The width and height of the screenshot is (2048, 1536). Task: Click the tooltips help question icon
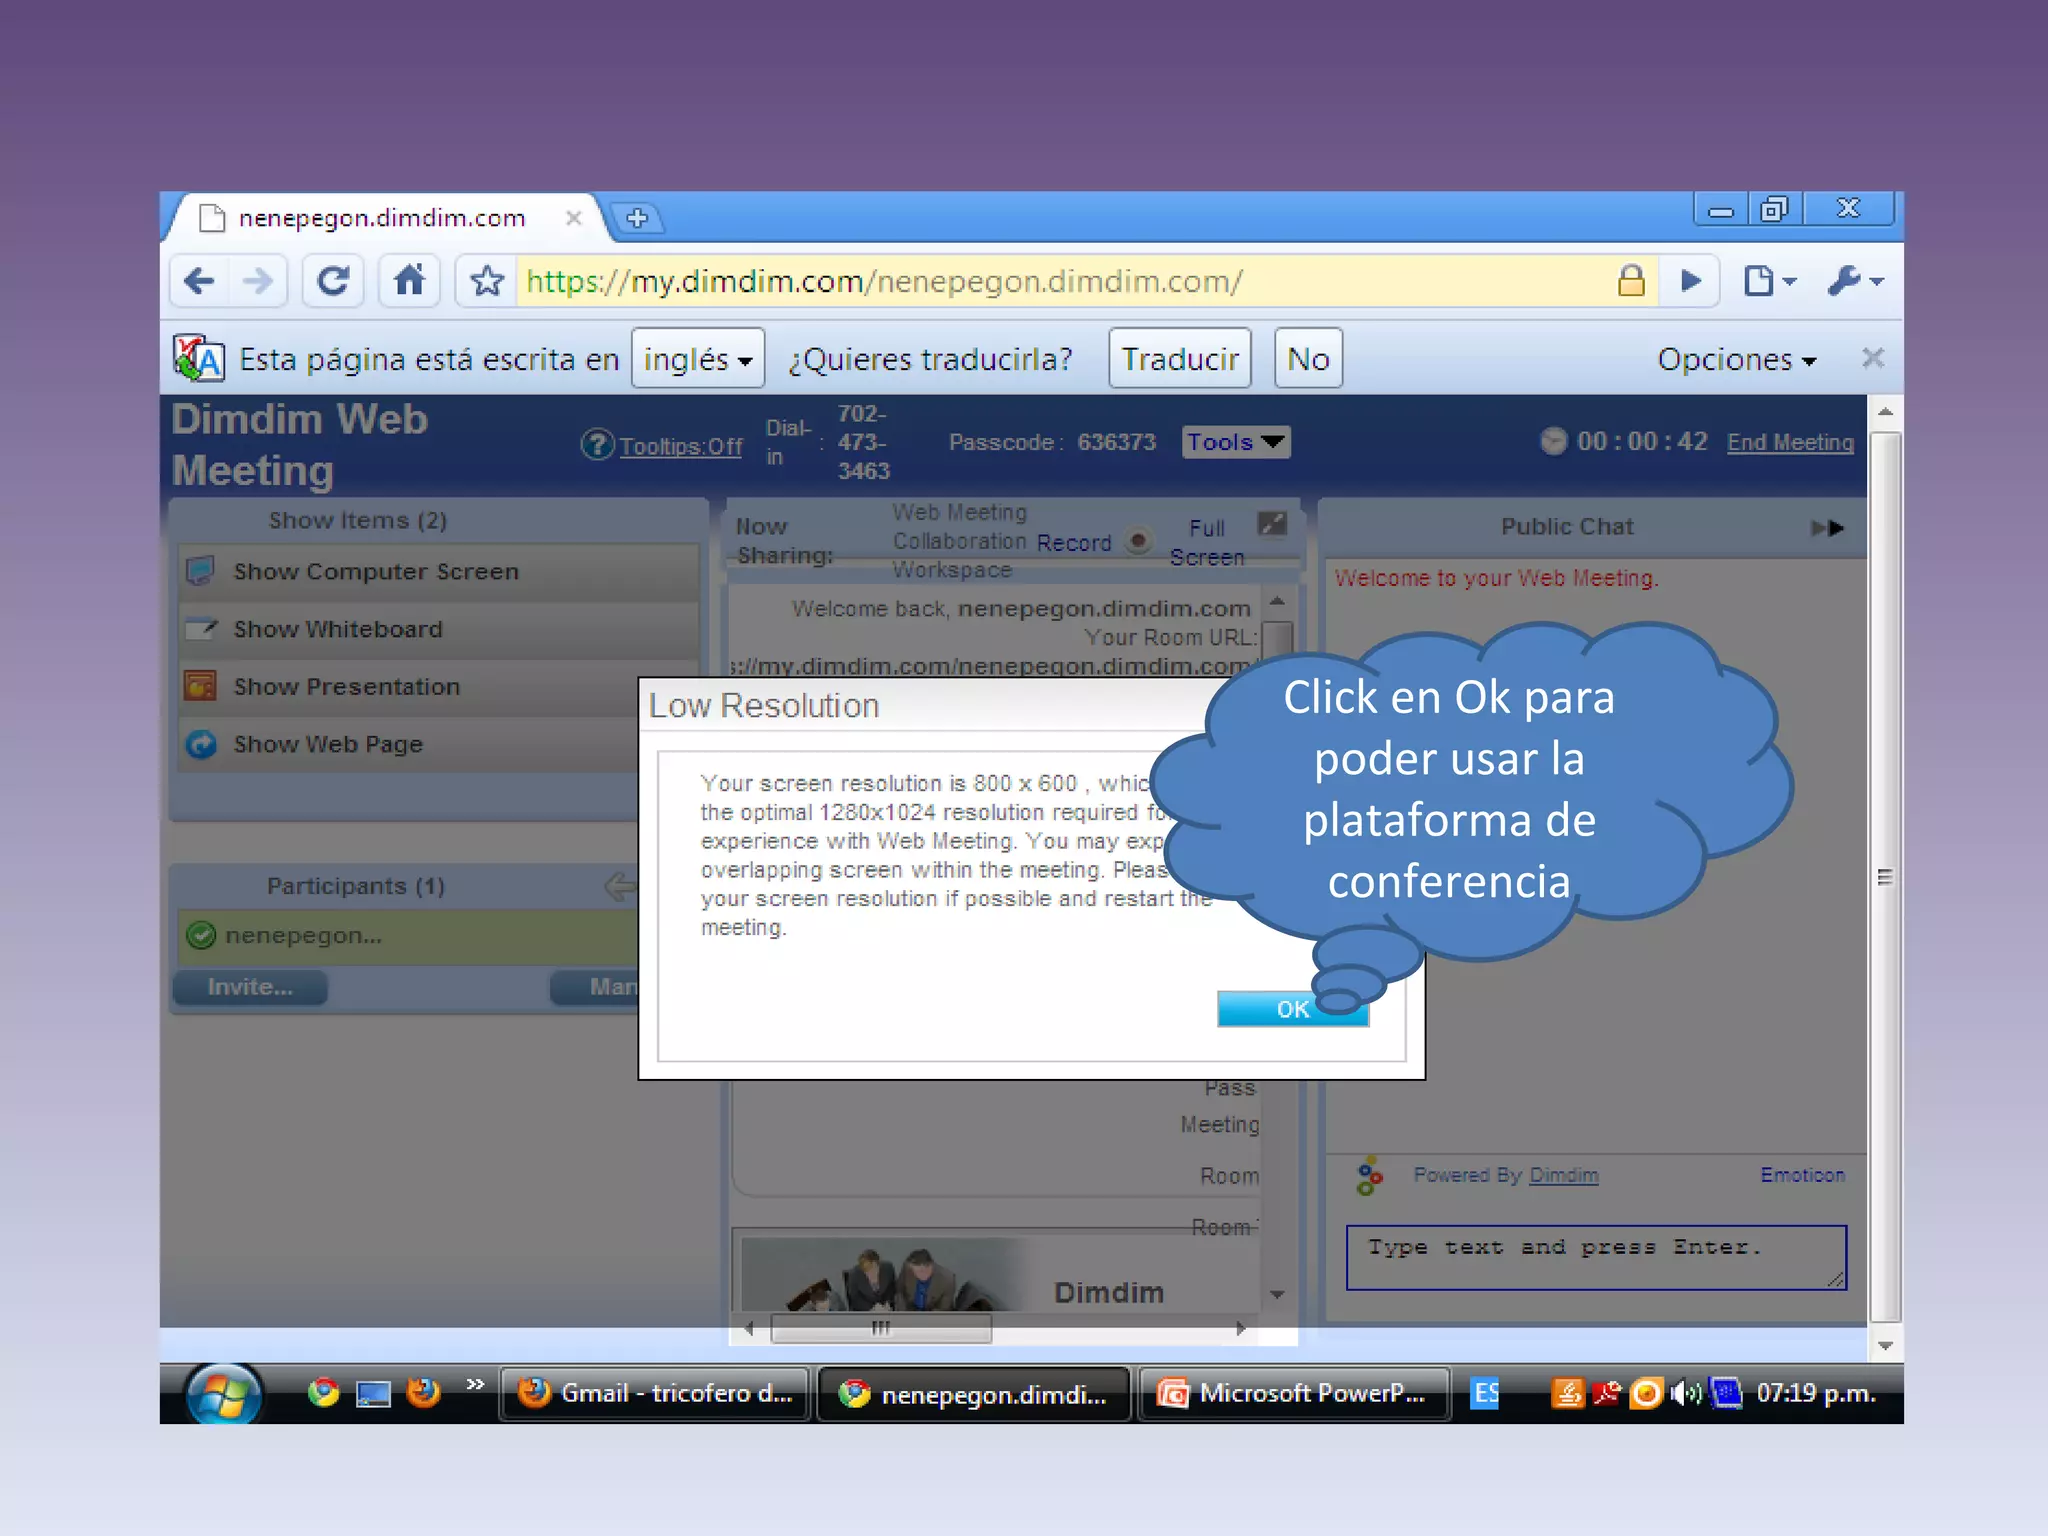coord(597,444)
